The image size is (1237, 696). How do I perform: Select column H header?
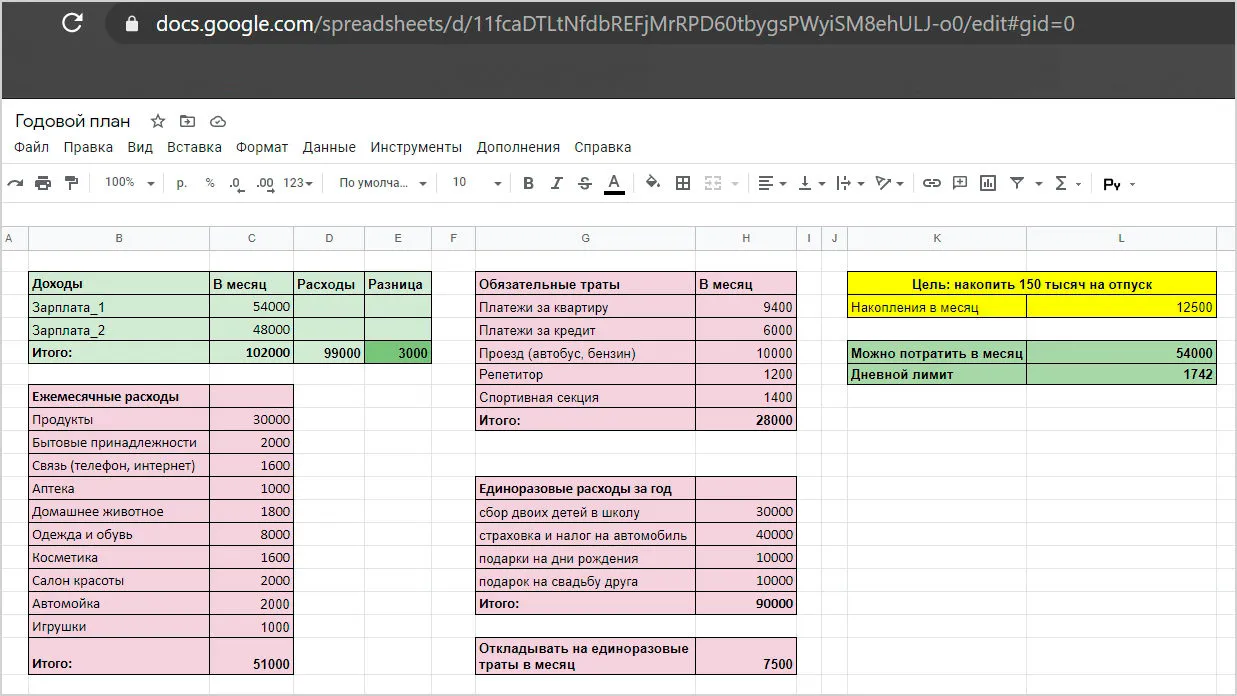[746, 238]
